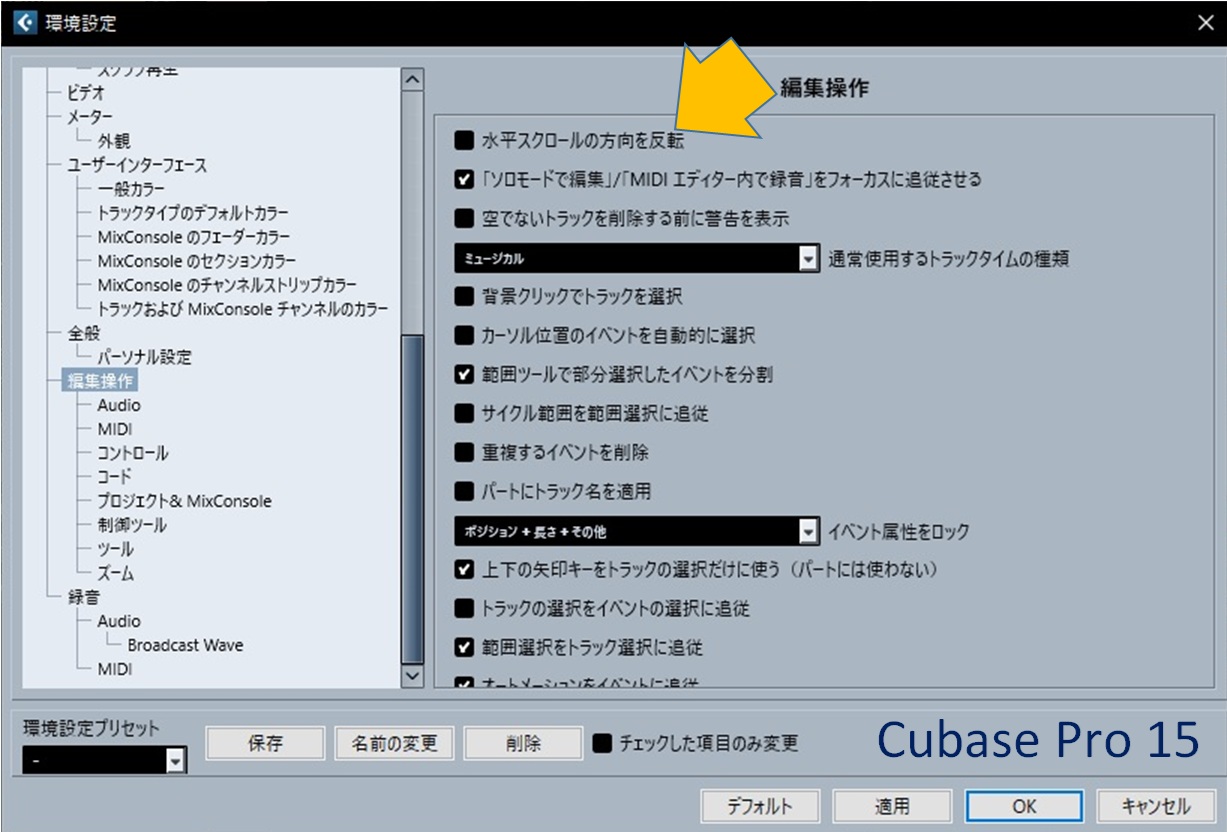
Task: Click the Cubase logo icon in title bar
Action: pyautogui.click(x=23, y=22)
